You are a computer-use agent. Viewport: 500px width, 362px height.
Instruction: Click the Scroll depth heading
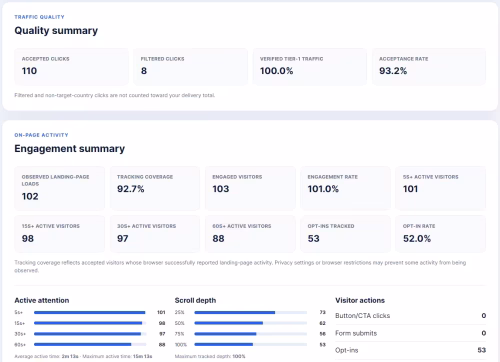pos(195,300)
